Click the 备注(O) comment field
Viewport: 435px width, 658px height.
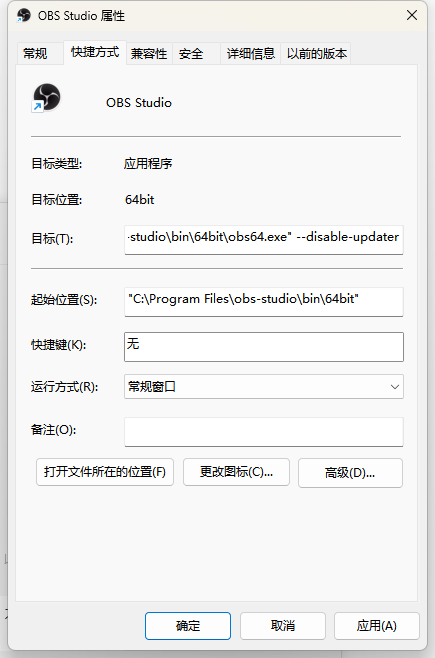[264, 432]
